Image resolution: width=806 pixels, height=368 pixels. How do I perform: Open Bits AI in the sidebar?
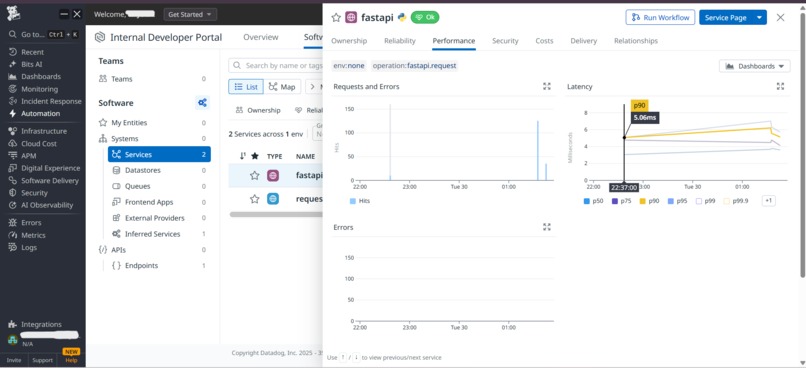click(31, 64)
